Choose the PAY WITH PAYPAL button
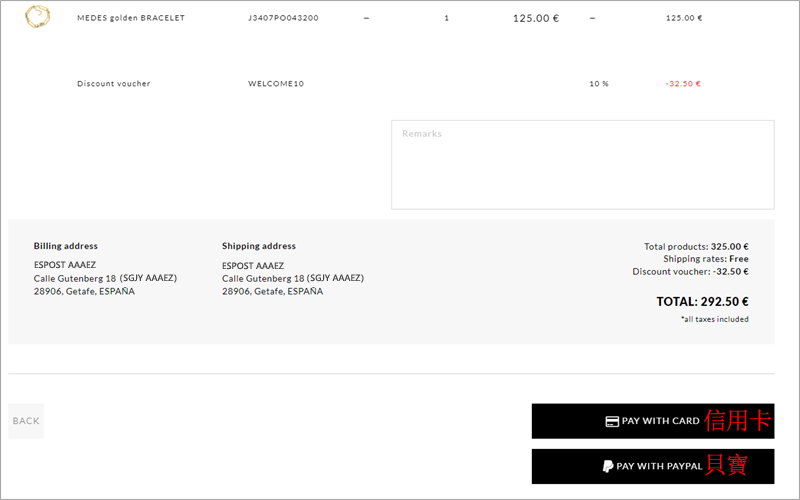 point(653,466)
